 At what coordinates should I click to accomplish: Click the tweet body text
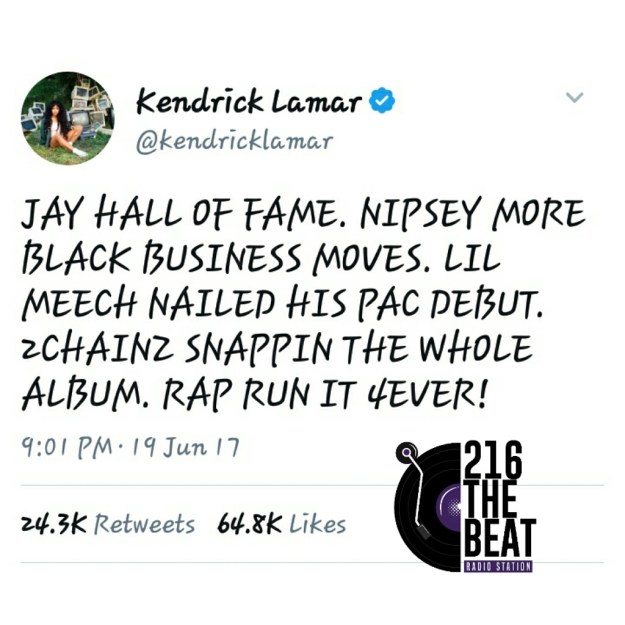pyautogui.click(x=303, y=304)
